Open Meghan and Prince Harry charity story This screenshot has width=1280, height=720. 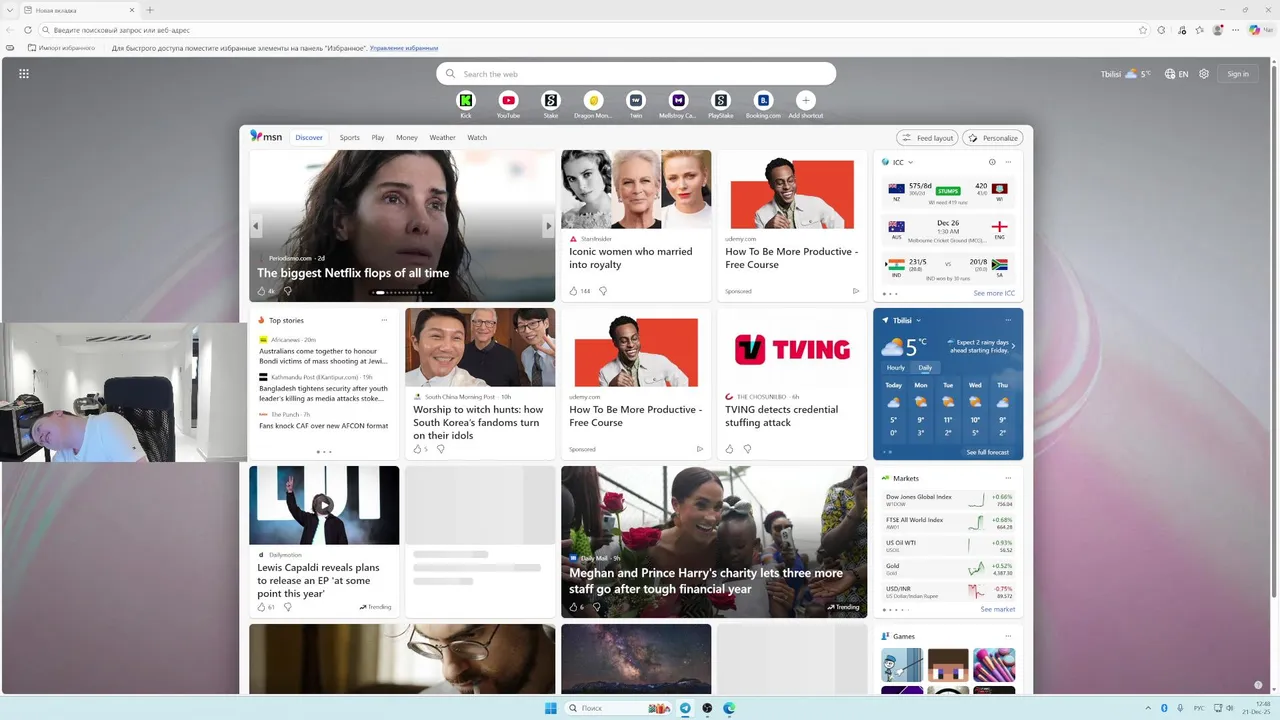tap(706, 581)
